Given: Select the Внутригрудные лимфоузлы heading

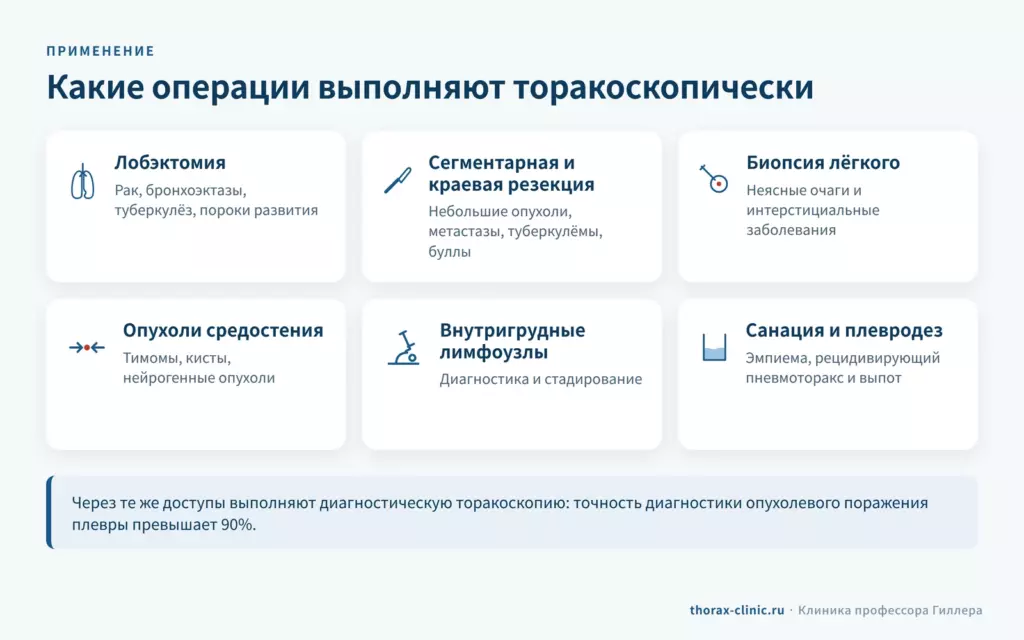Looking at the screenshot, I should coord(512,341).
